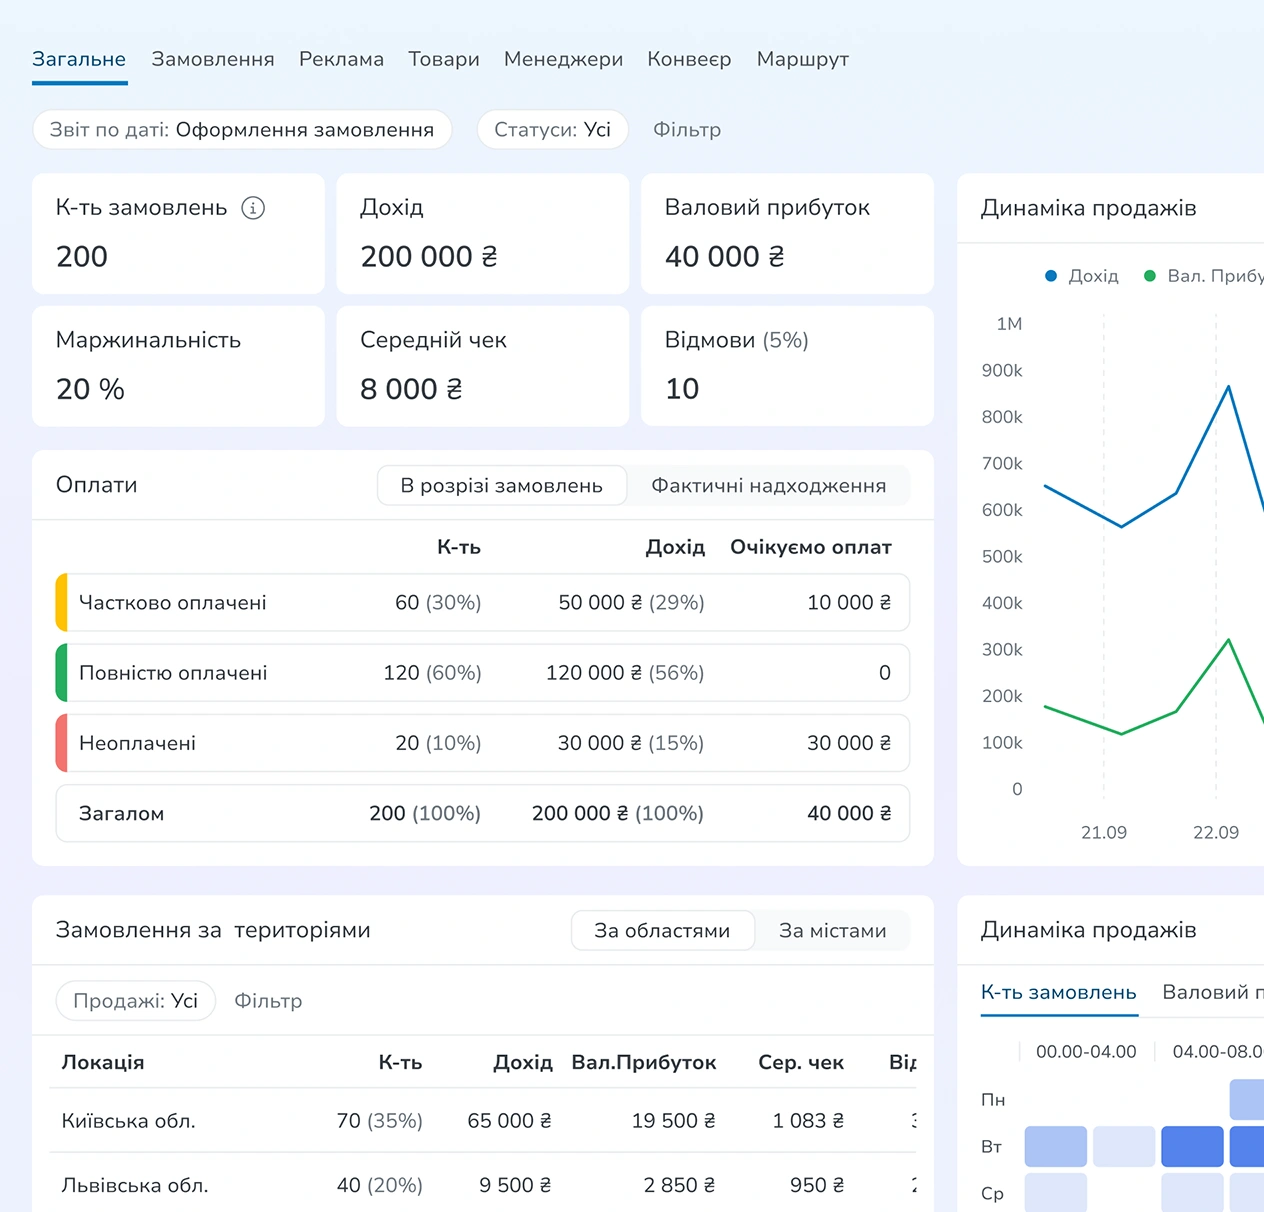Toggle the blue Дохід legend marker
Image resolution: width=1264 pixels, height=1212 pixels.
[x=1051, y=276]
